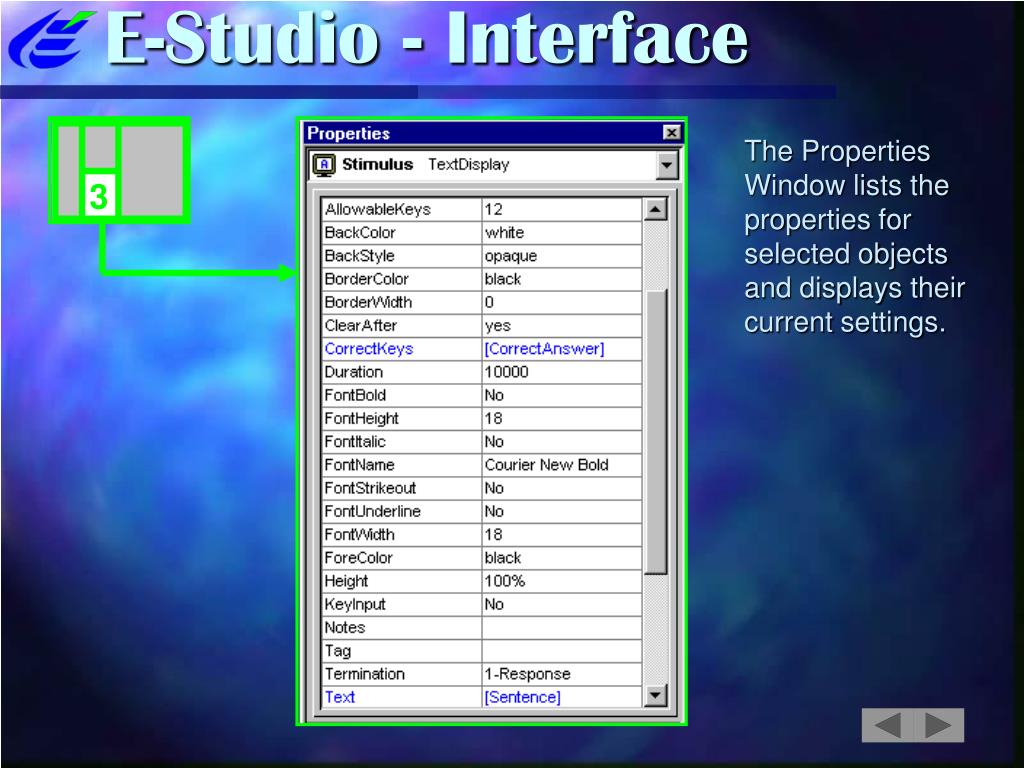Click the [CorrectAnswer] value
This screenshot has height=768, width=1024.
[x=562, y=349]
